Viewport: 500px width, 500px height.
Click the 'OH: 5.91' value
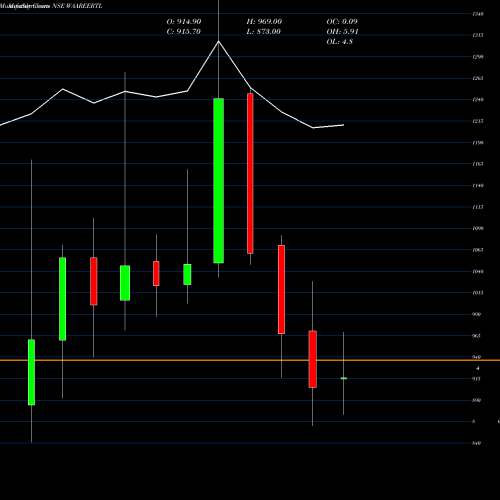coord(342,32)
